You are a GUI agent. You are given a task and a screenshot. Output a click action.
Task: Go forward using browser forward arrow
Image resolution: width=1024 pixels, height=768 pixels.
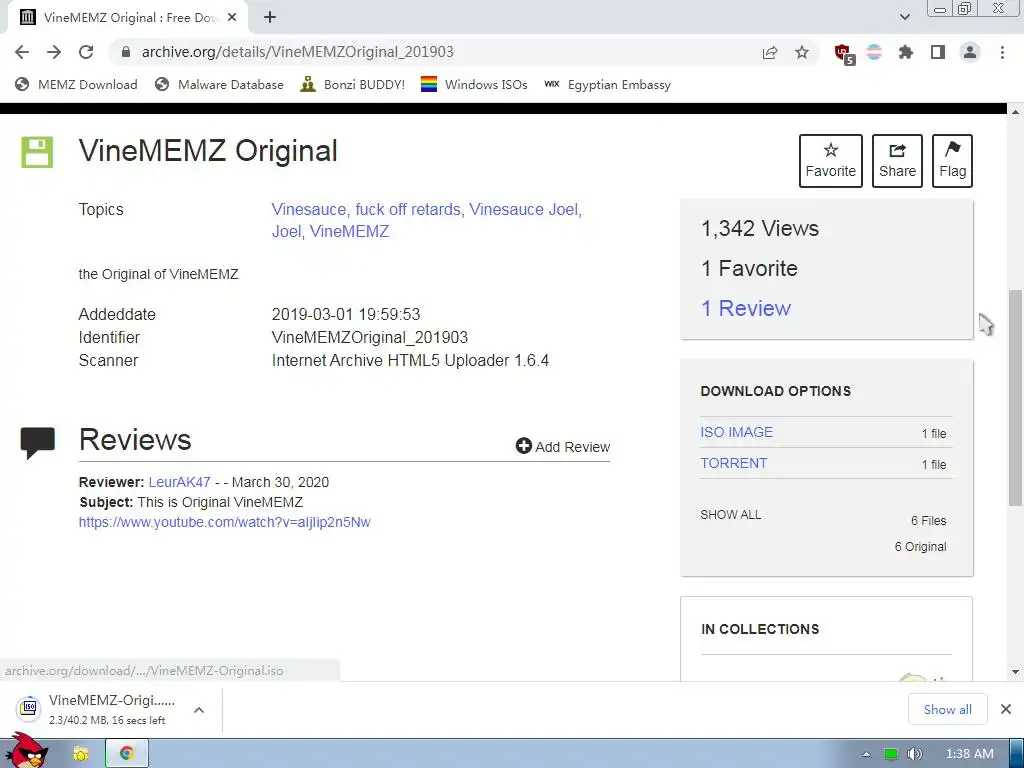(54, 52)
